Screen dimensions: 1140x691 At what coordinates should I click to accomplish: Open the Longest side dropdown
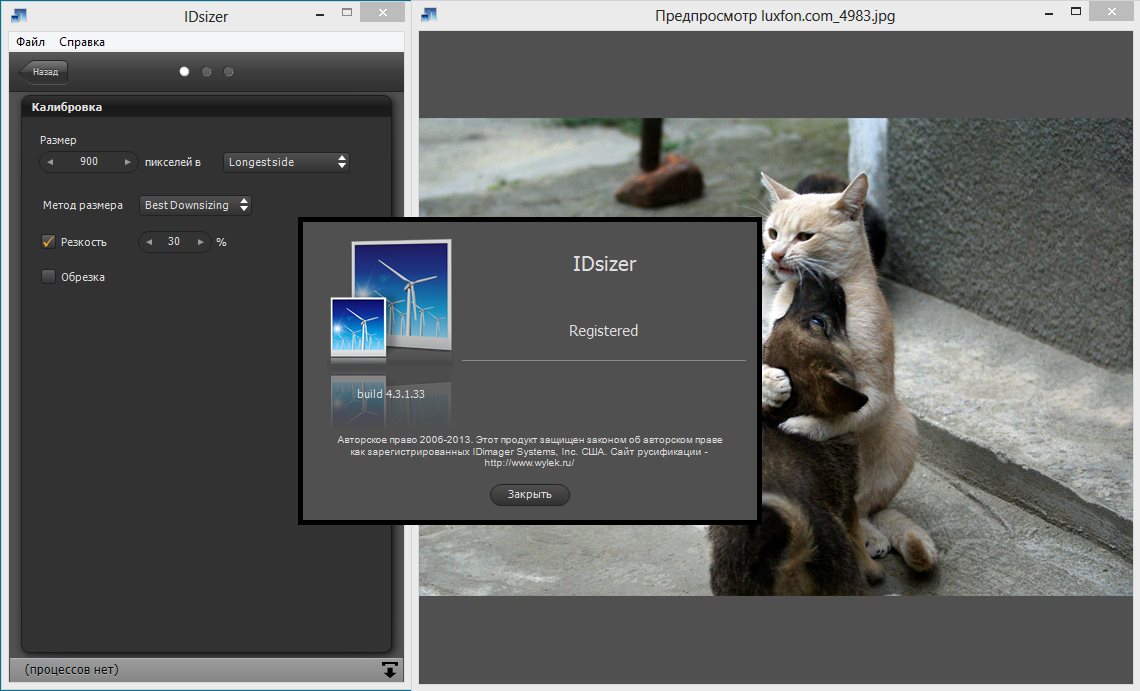point(286,162)
